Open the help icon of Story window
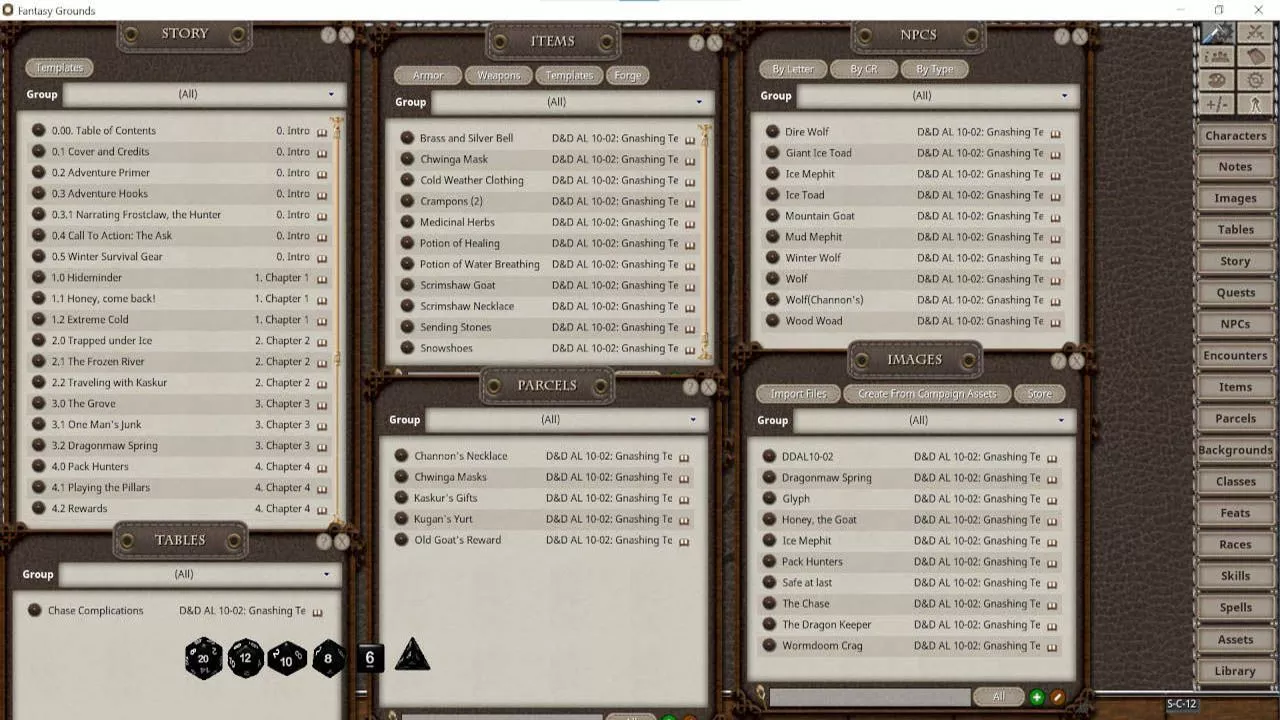The image size is (1280, 720). click(328, 35)
